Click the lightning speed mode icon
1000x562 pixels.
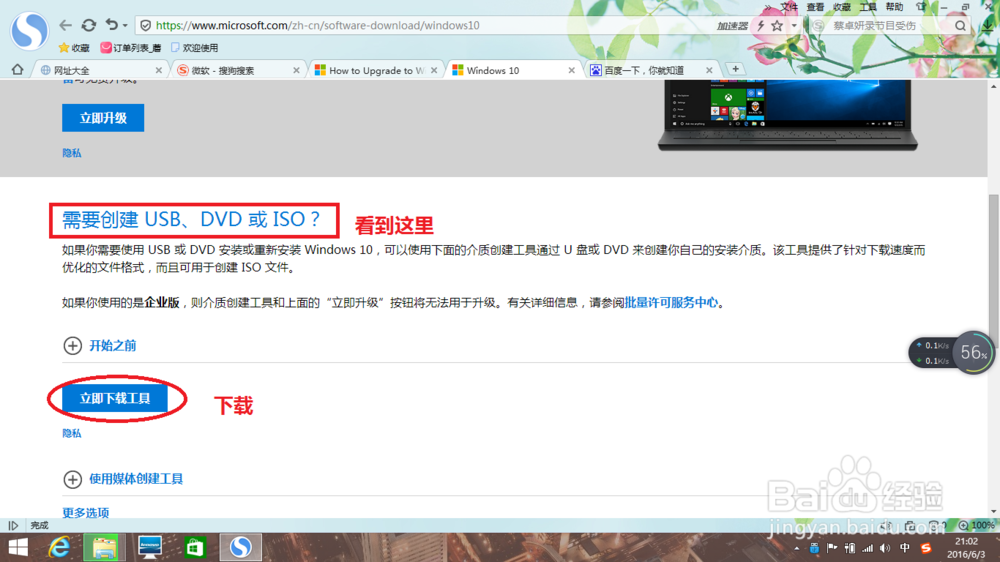pos(760,26)
